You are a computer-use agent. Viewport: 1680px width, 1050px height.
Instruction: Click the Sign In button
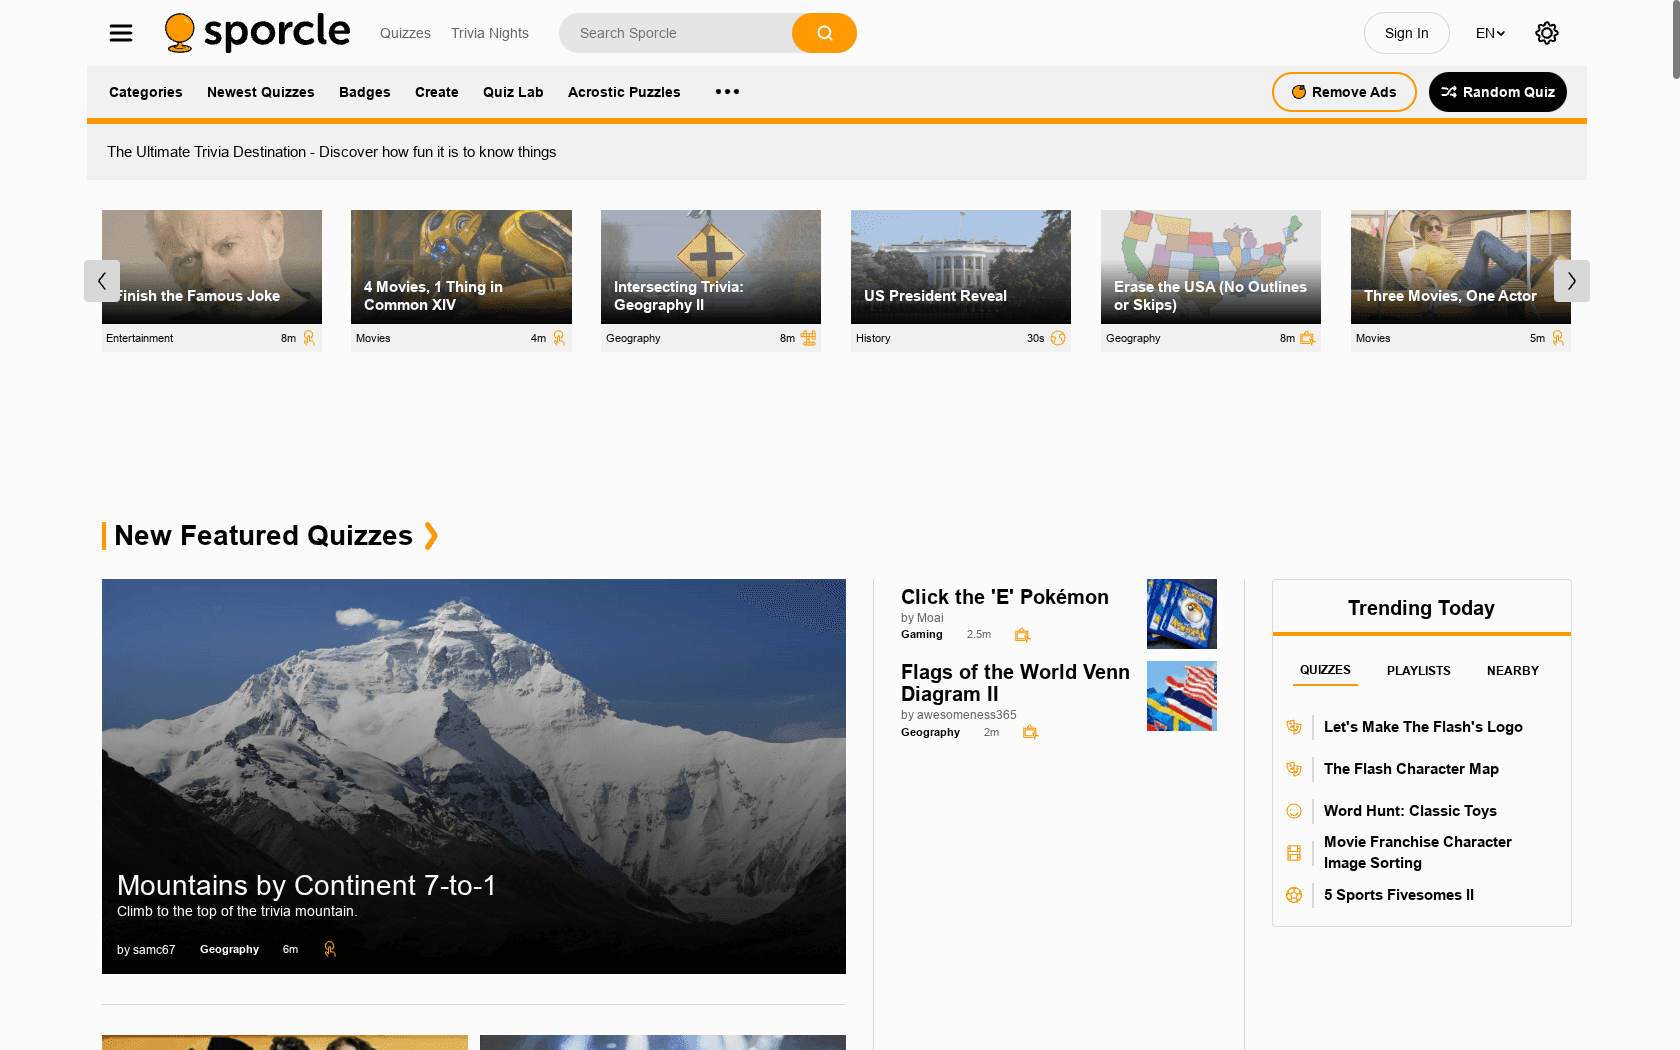[1406, 33]
